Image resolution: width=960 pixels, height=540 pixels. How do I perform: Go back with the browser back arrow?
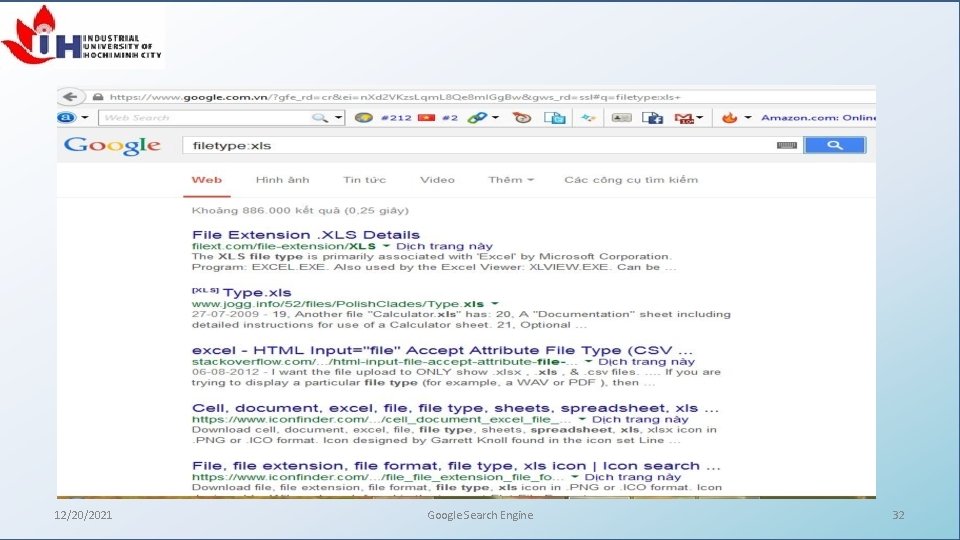pos(70,97)
